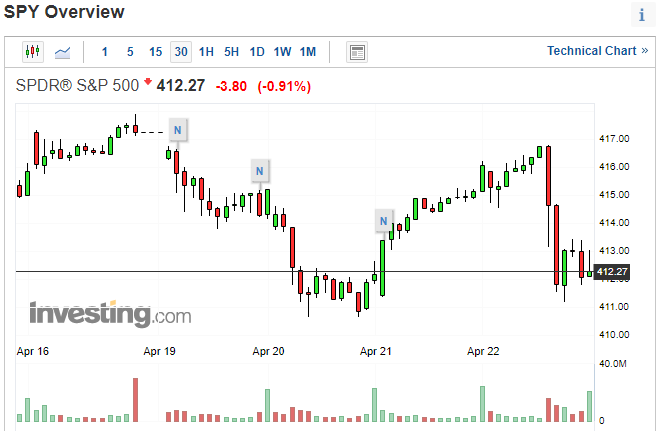
Task: Select the 30 minute interval
Action: pos(181,52)
